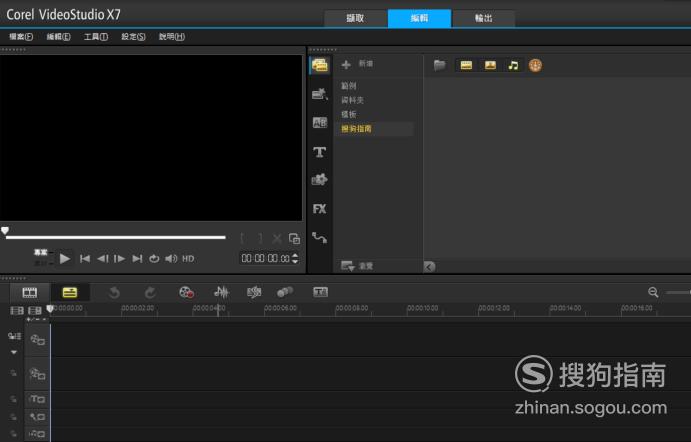691x442 pixels.
Task: Open the Instant Project templates icon
Action: click(320, 94)
